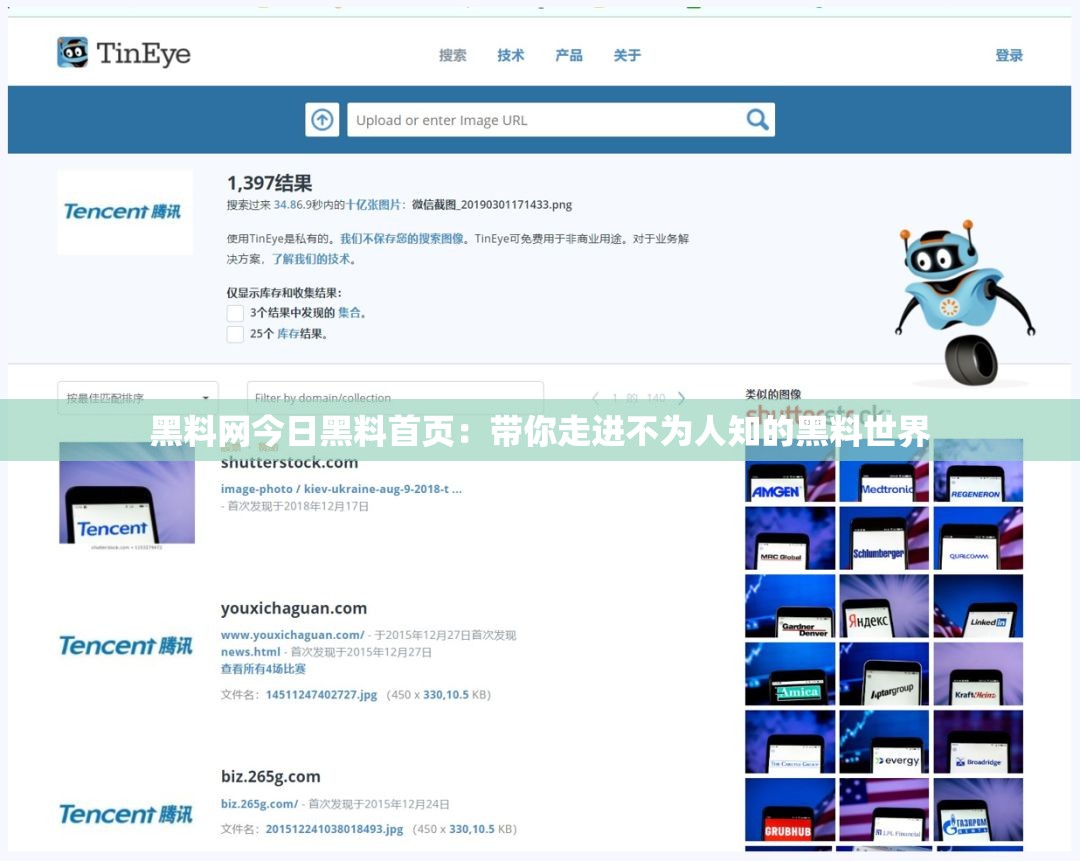Screen dimensions: 1080x861
Task: Open the Яндекс similar image thumbnail
Action: pyautogui.click(x=884, y=606)
